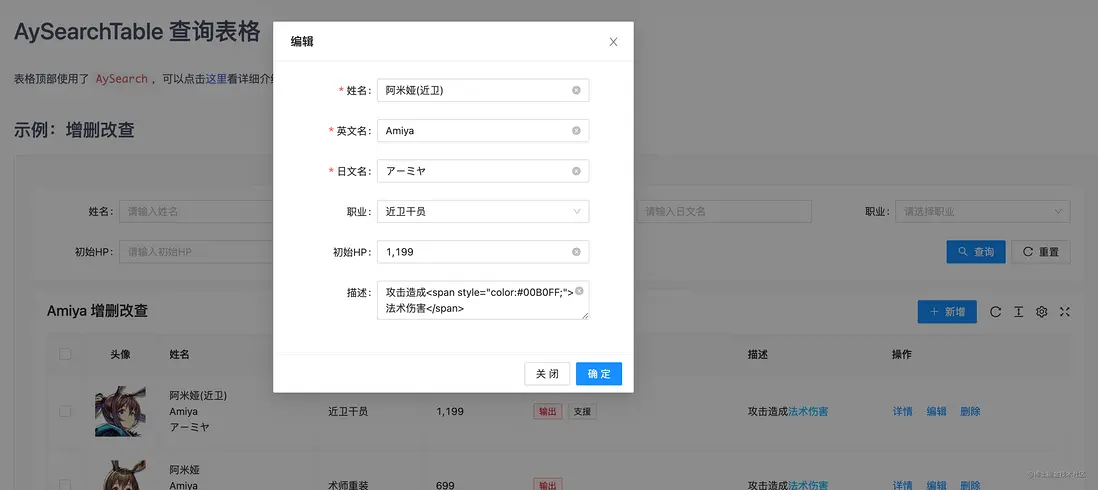
Task: Click the table refresh icon beside 新增
Action: (x=995, y=312)
